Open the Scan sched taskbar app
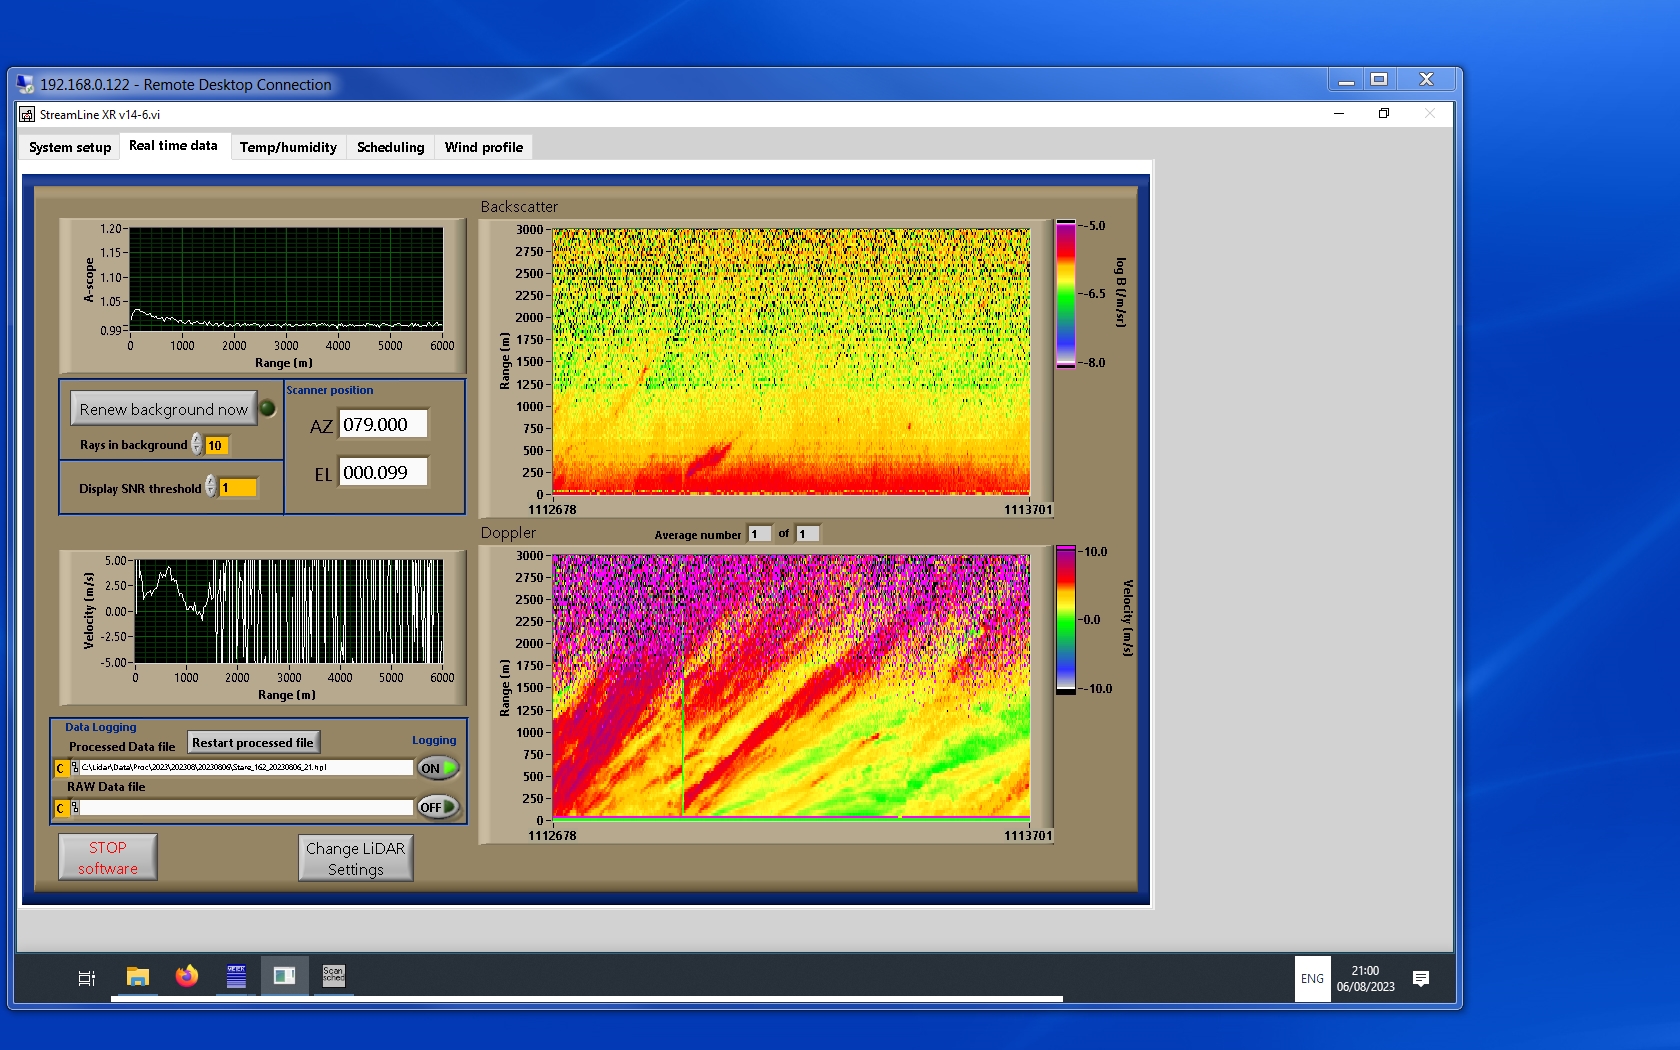 [x=333, y=977]
